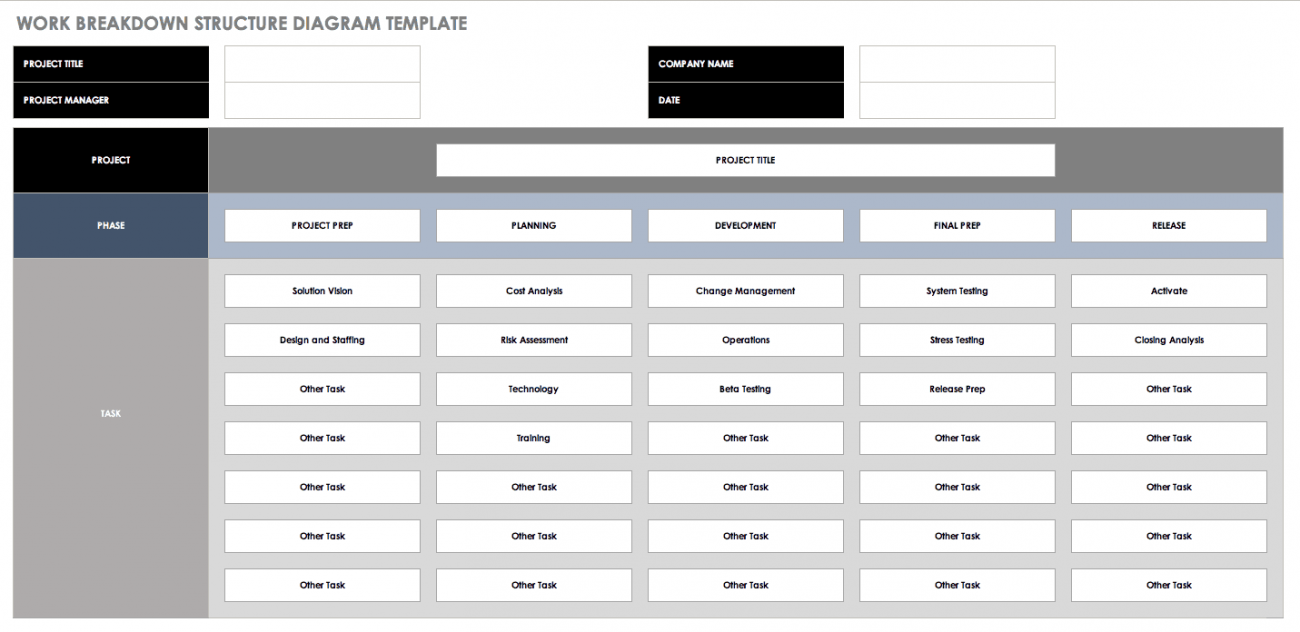The height and width of the screenshot is (632, 1300).
Task: Click the Cost Analysis task cell
Action: [533, 291]
